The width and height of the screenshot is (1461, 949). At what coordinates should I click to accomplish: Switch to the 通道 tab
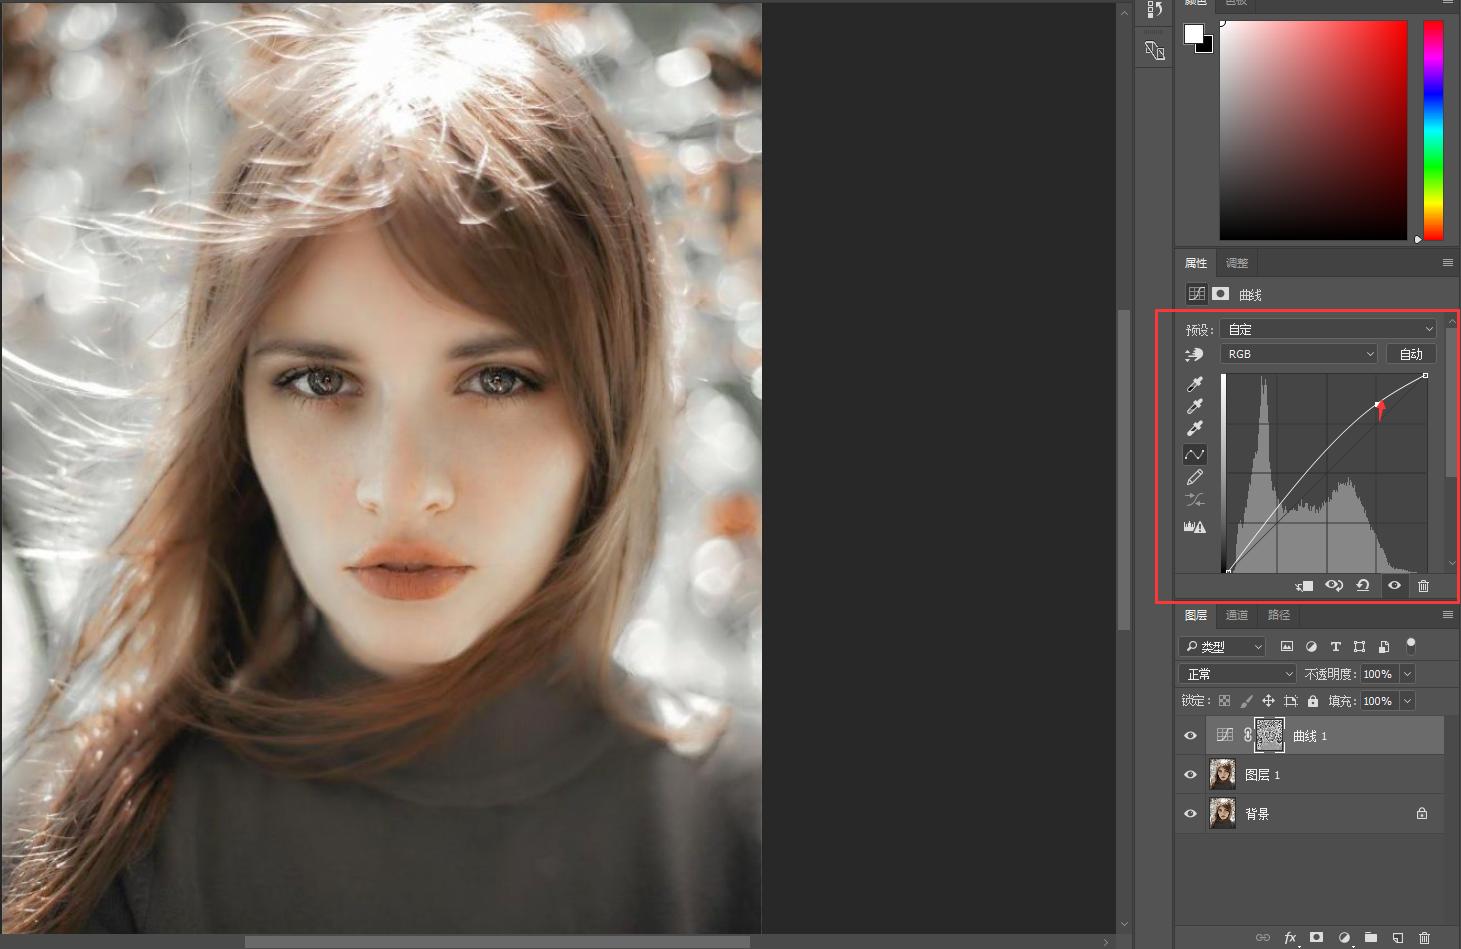[x=1237, y=615]
